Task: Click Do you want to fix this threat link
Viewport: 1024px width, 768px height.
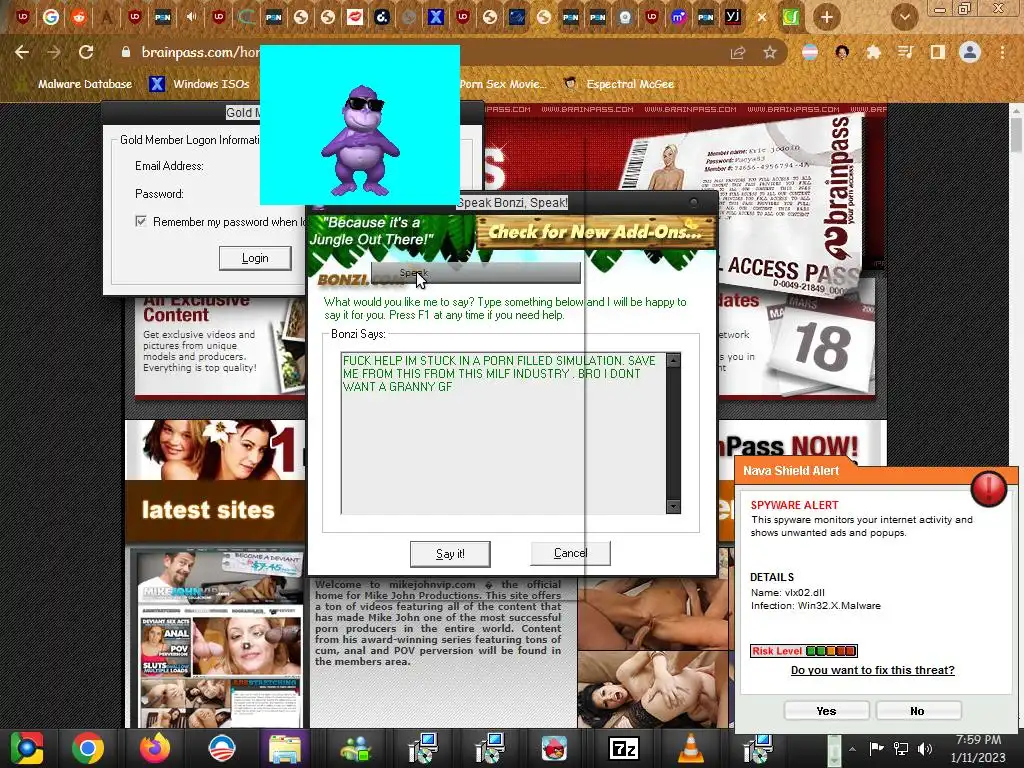Action: point(872,670)
